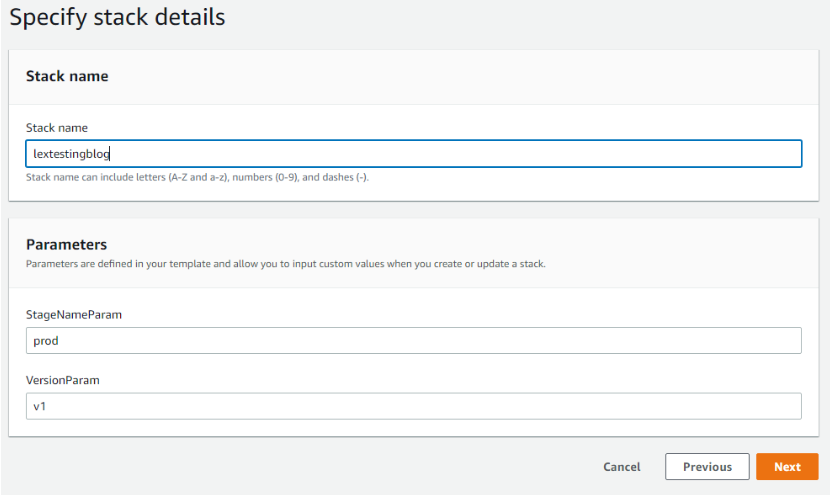Viewport: 830px width, 495px height.
Task: Click the StageNameParam label
Action: coord(74,314)
